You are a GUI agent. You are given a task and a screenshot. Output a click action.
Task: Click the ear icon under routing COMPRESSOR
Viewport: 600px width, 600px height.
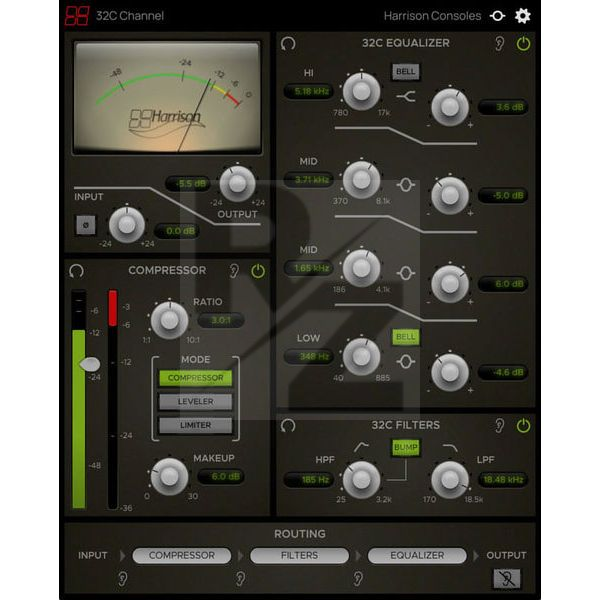point(122,579)
